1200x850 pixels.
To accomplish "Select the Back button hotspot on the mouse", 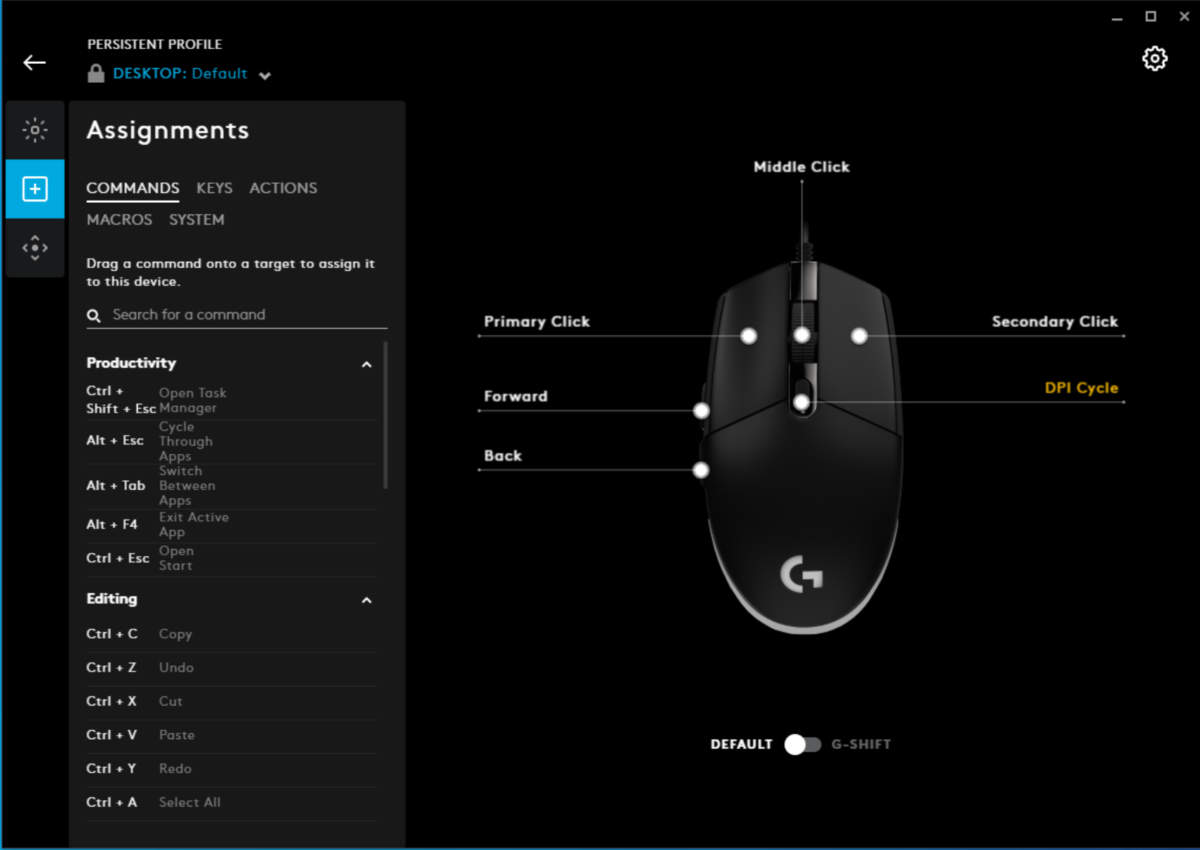I will (x=700, y=468).
